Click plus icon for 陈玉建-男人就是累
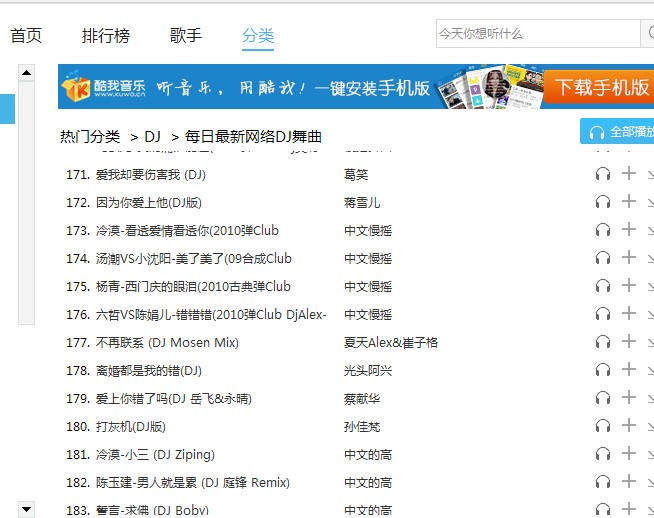 pyautogui.click(x=629, y=482)
